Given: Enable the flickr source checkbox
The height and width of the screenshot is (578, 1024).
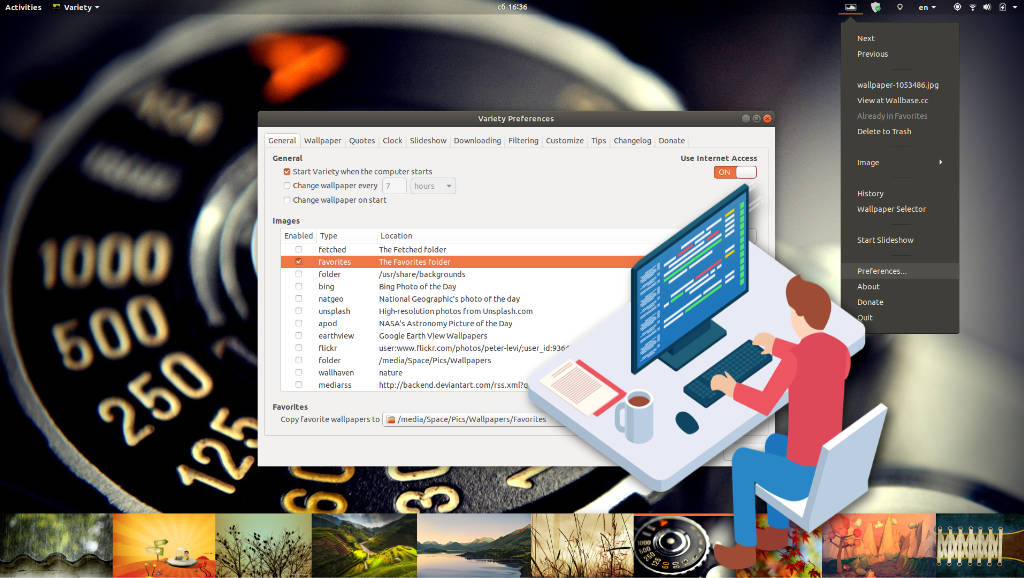Looking at the screenshot, I should point(298,348).
